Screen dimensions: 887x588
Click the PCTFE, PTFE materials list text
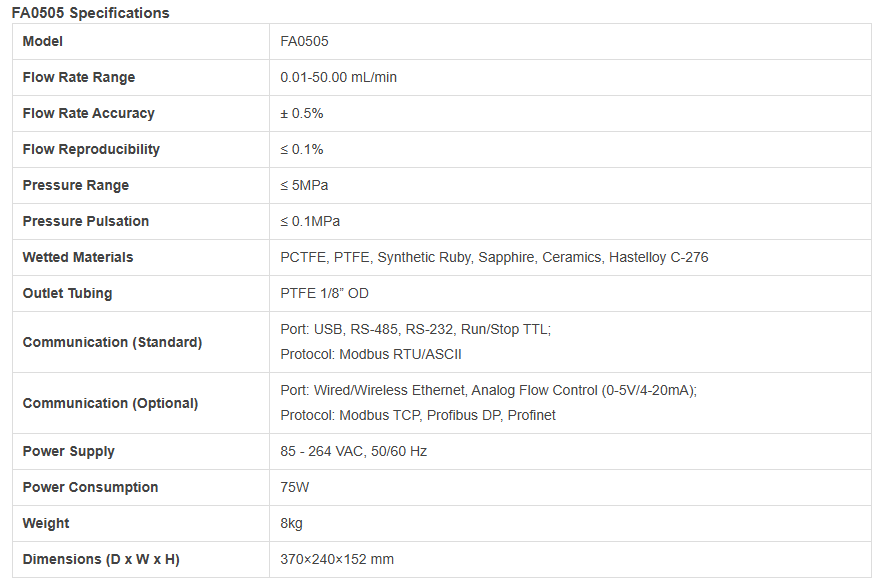[494, 257]
